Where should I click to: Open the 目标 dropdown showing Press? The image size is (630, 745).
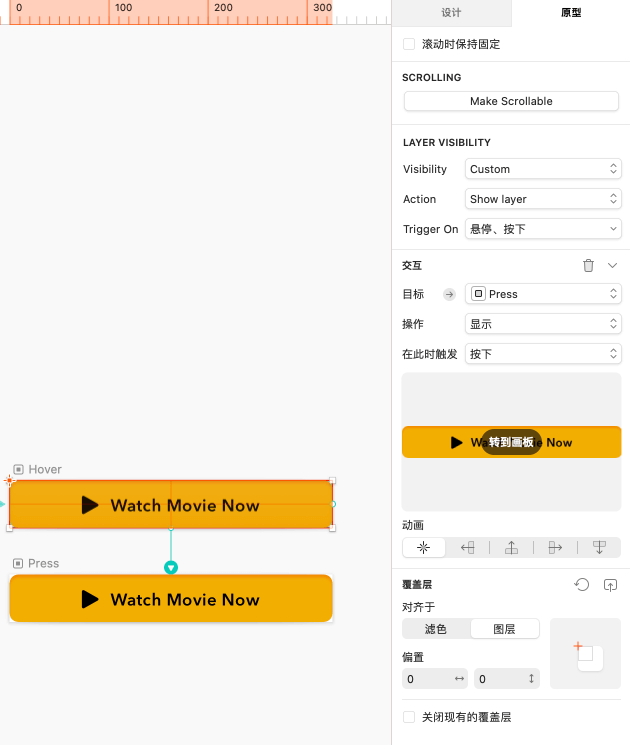pos(543,294)
